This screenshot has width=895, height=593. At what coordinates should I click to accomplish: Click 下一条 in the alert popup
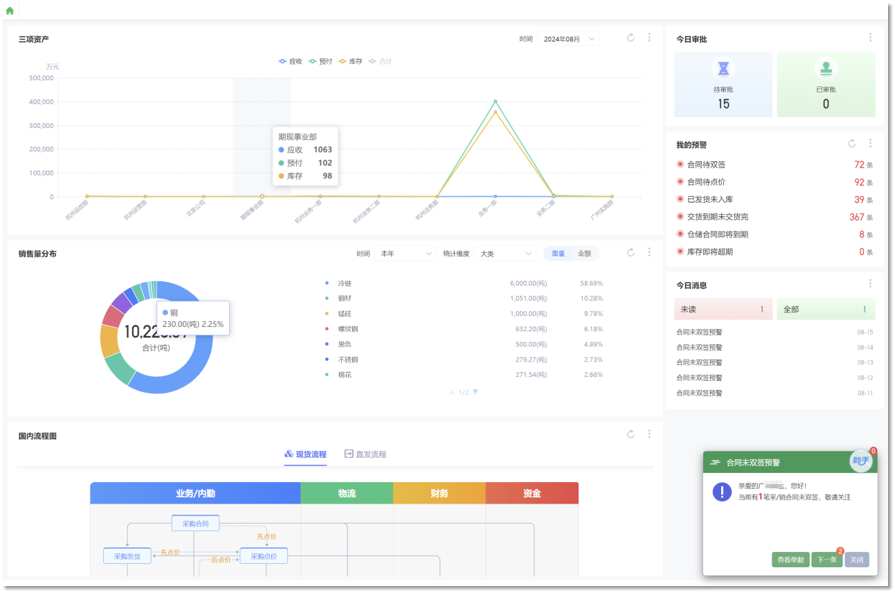coord(826,560)
